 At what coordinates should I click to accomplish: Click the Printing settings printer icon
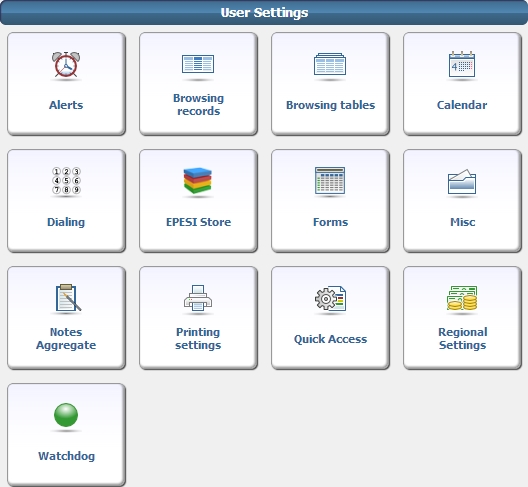coord(198,298)
